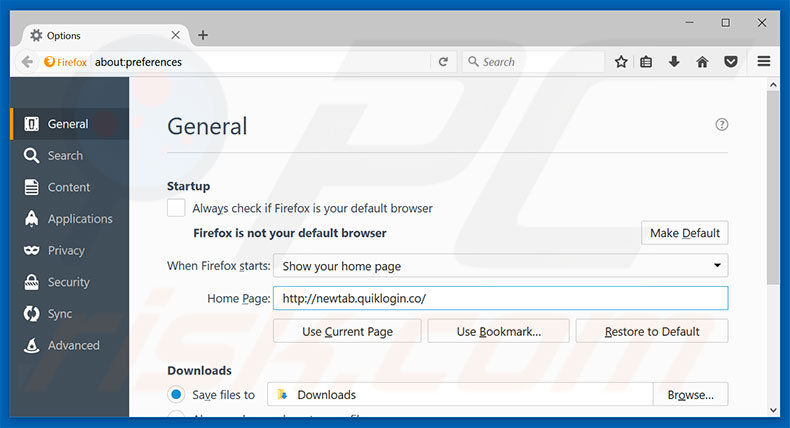Open the Security preferences category
Viewport: 790px width, 428px height.
(x=70, y=282)
